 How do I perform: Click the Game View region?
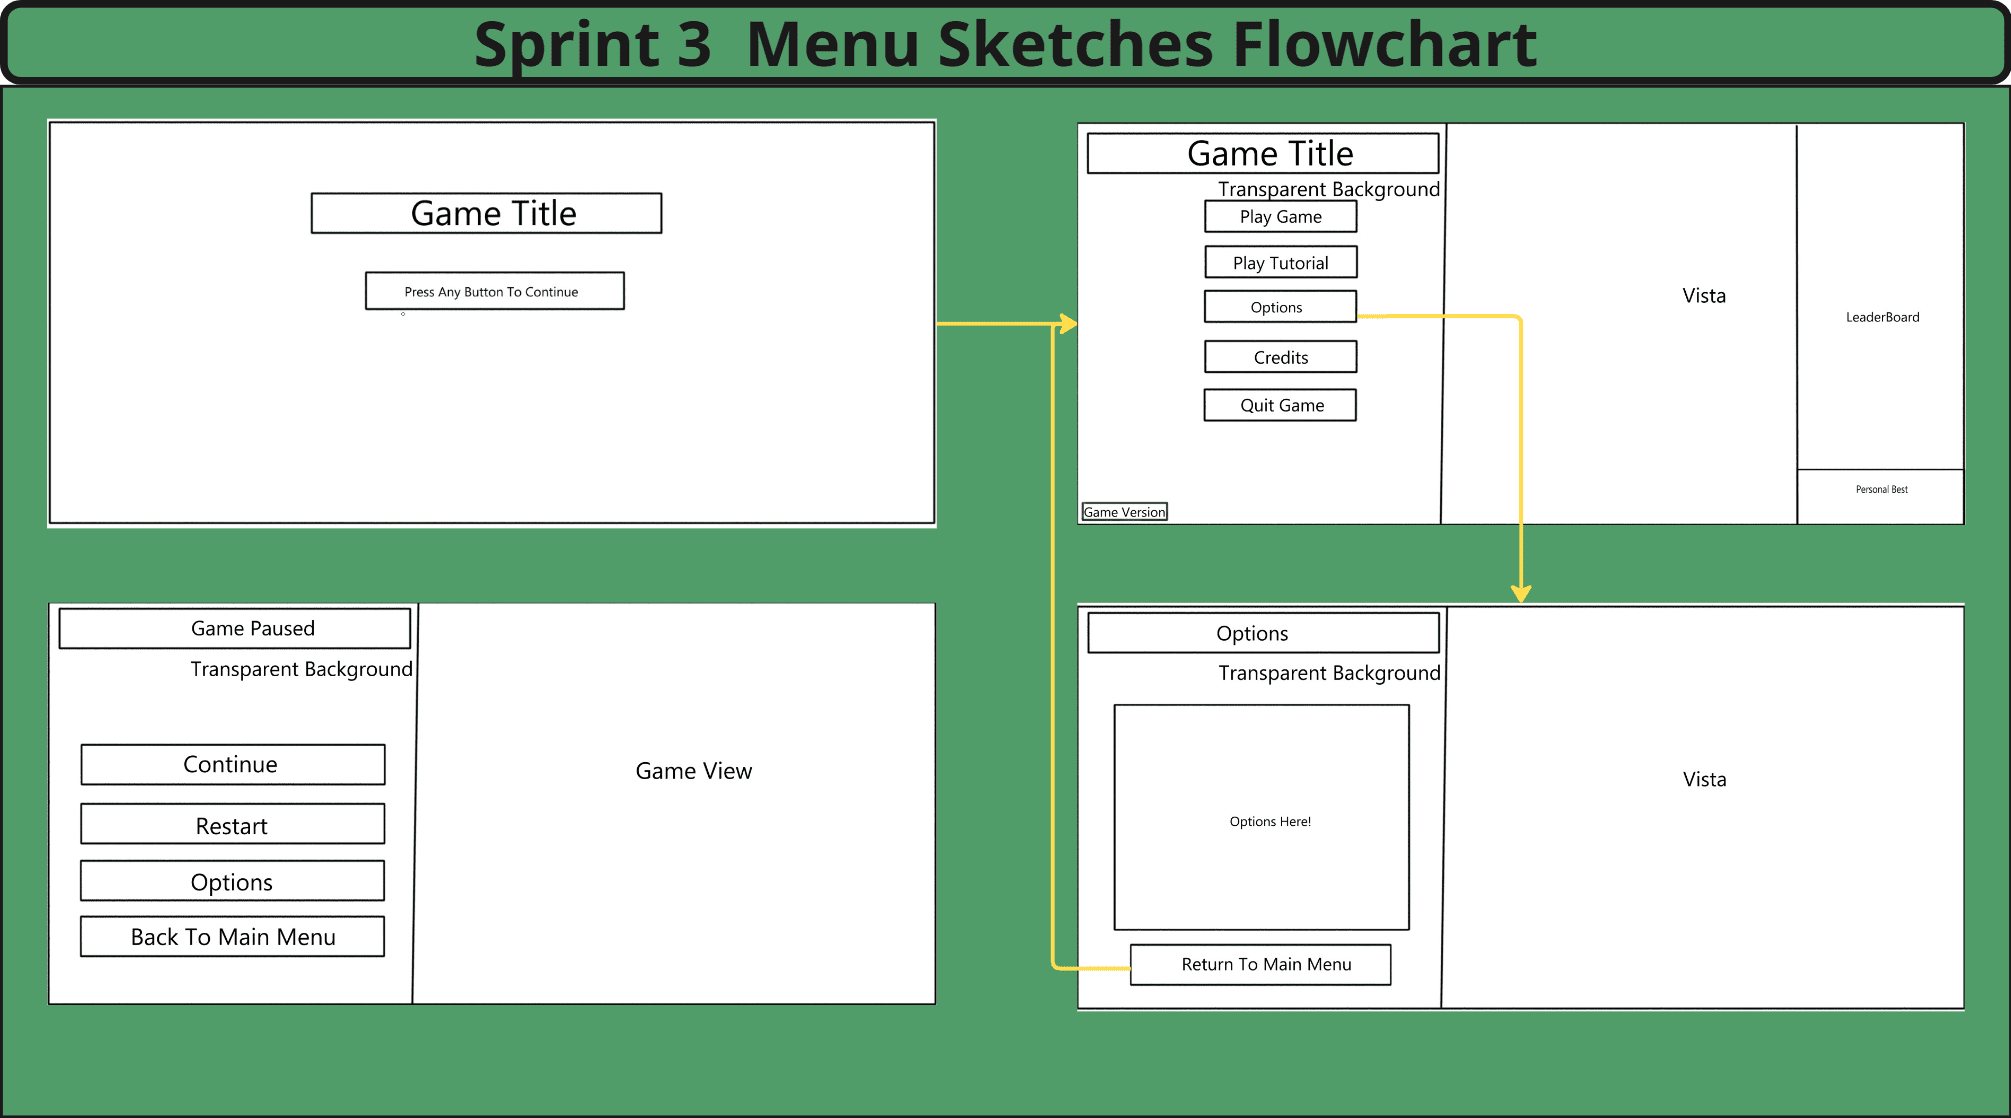693,770
